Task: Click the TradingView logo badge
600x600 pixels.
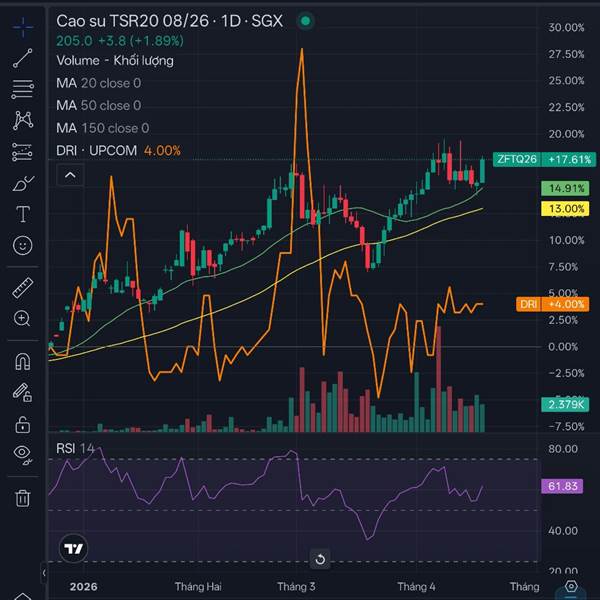Action: click(73, 549)
